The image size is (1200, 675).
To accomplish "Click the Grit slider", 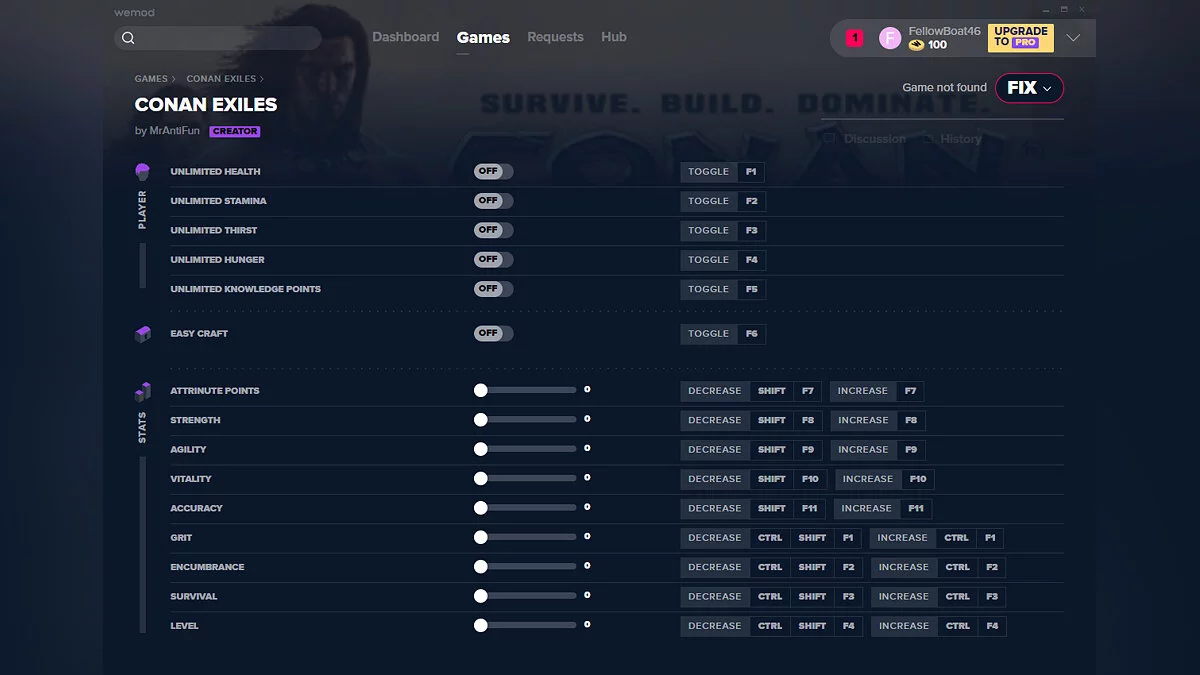I will click(526, 538).
